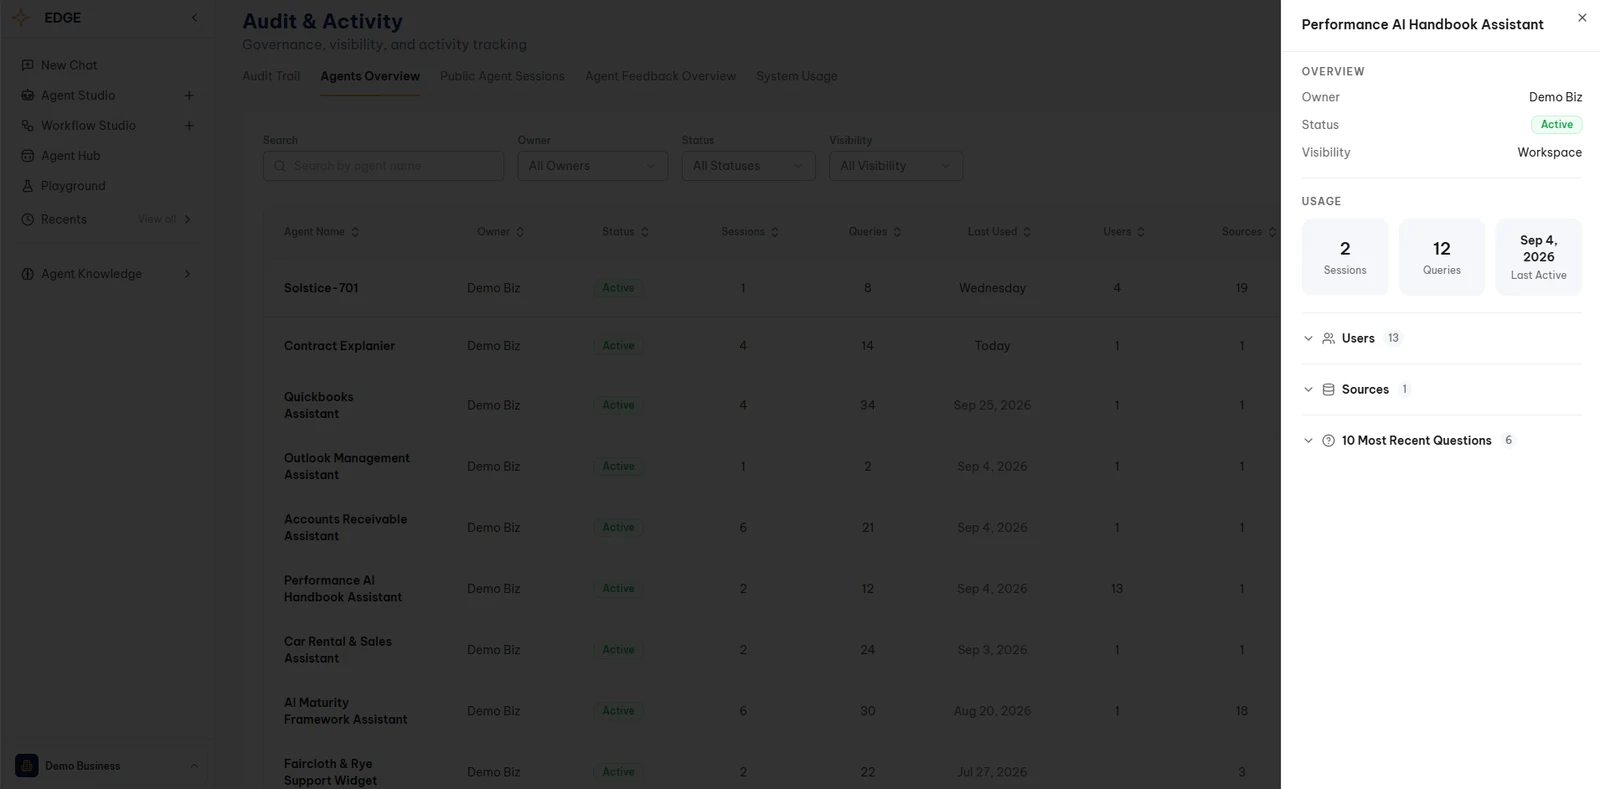Expand the 10 Most Recent Questions chevron
The height and width of the screenshot is (789, 1600).
click(x=1308, y=440)
